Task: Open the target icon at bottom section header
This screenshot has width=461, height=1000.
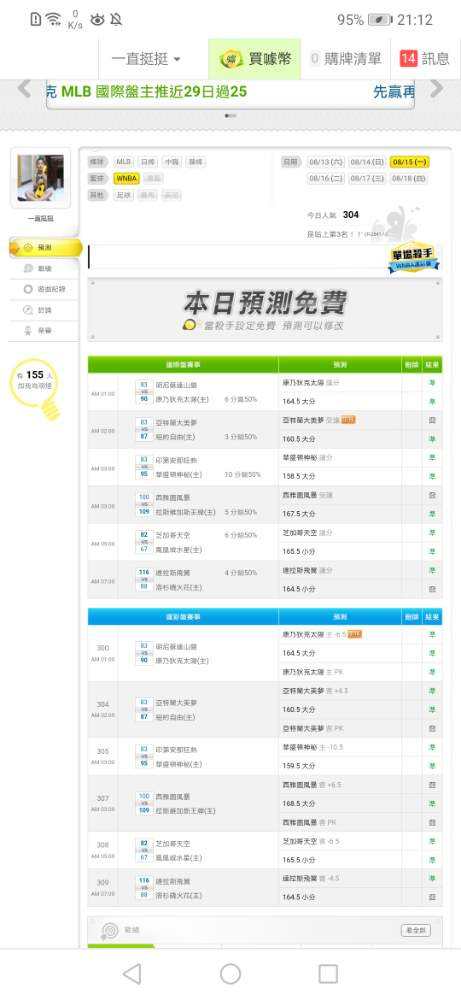Action: point(110,931)
